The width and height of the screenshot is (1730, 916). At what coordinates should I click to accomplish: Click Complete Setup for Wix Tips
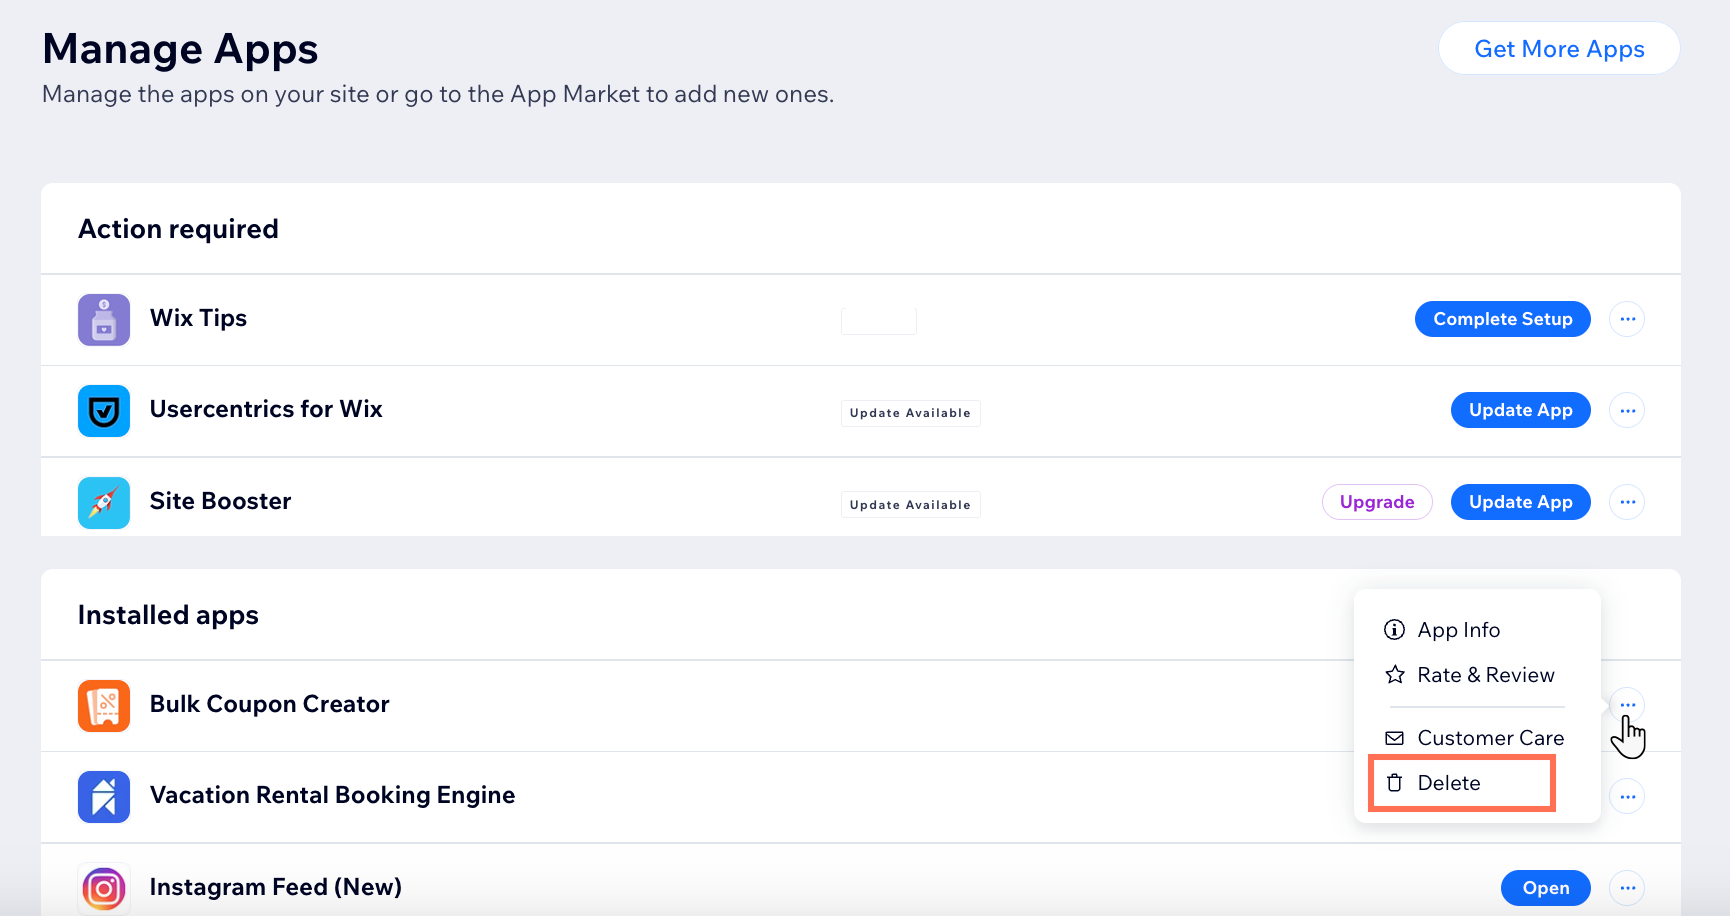(x=1502, y=319)
